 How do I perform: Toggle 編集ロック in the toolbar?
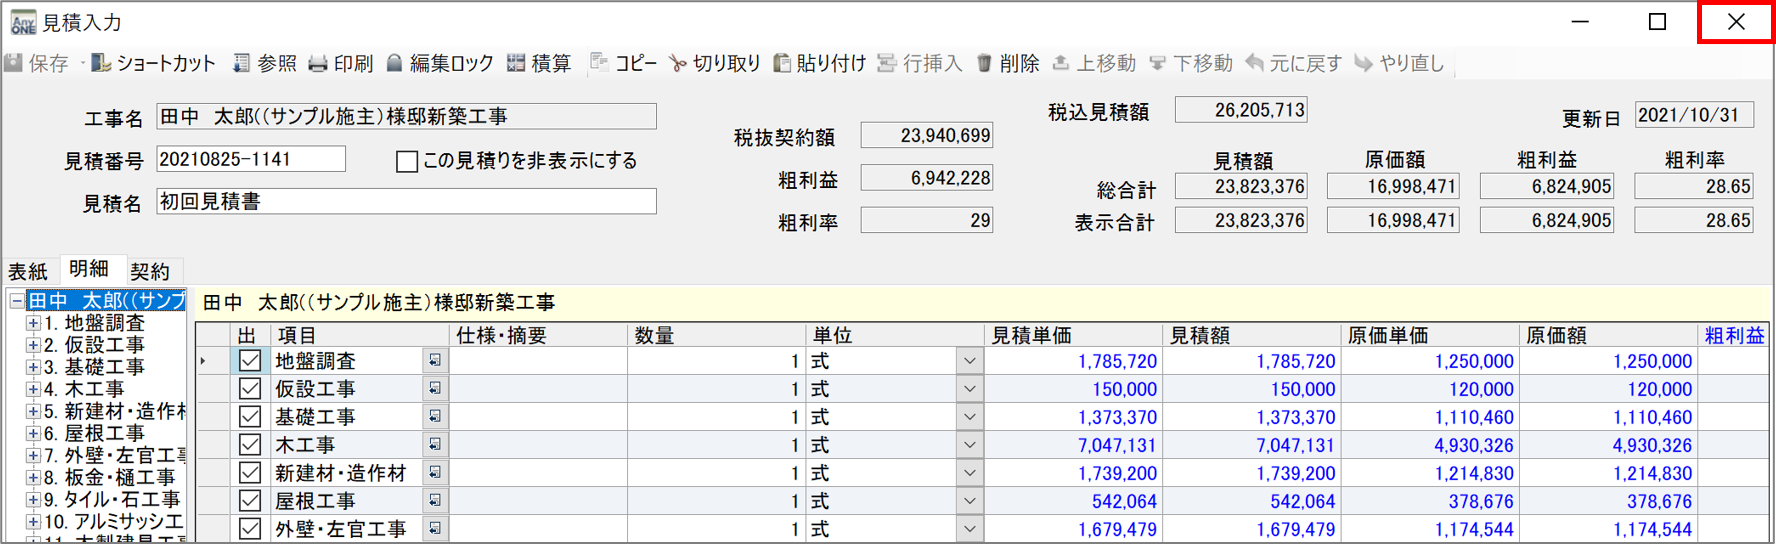(395, 63)
